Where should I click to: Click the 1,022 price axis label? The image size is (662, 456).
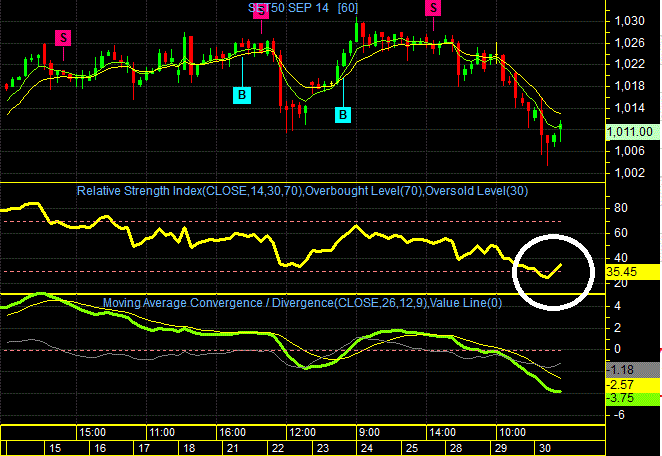click(x=629, y=64)
